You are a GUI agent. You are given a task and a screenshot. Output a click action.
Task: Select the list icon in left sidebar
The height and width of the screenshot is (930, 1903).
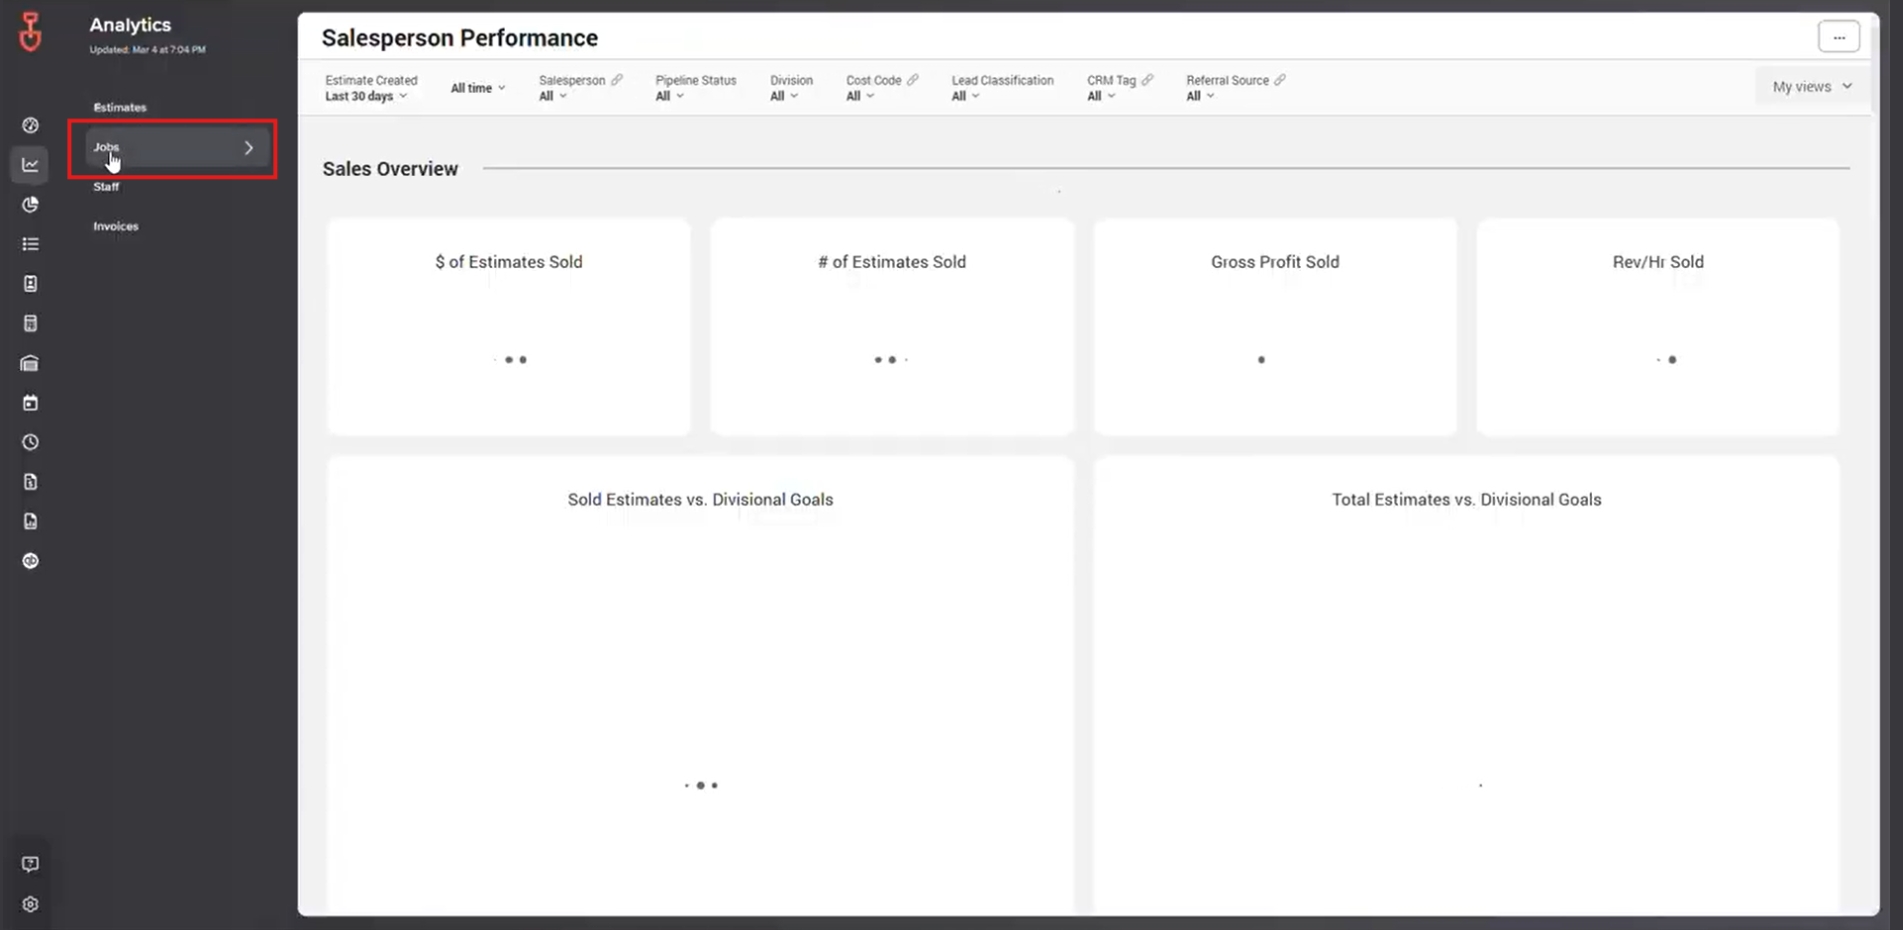click(x=30, y=244)
